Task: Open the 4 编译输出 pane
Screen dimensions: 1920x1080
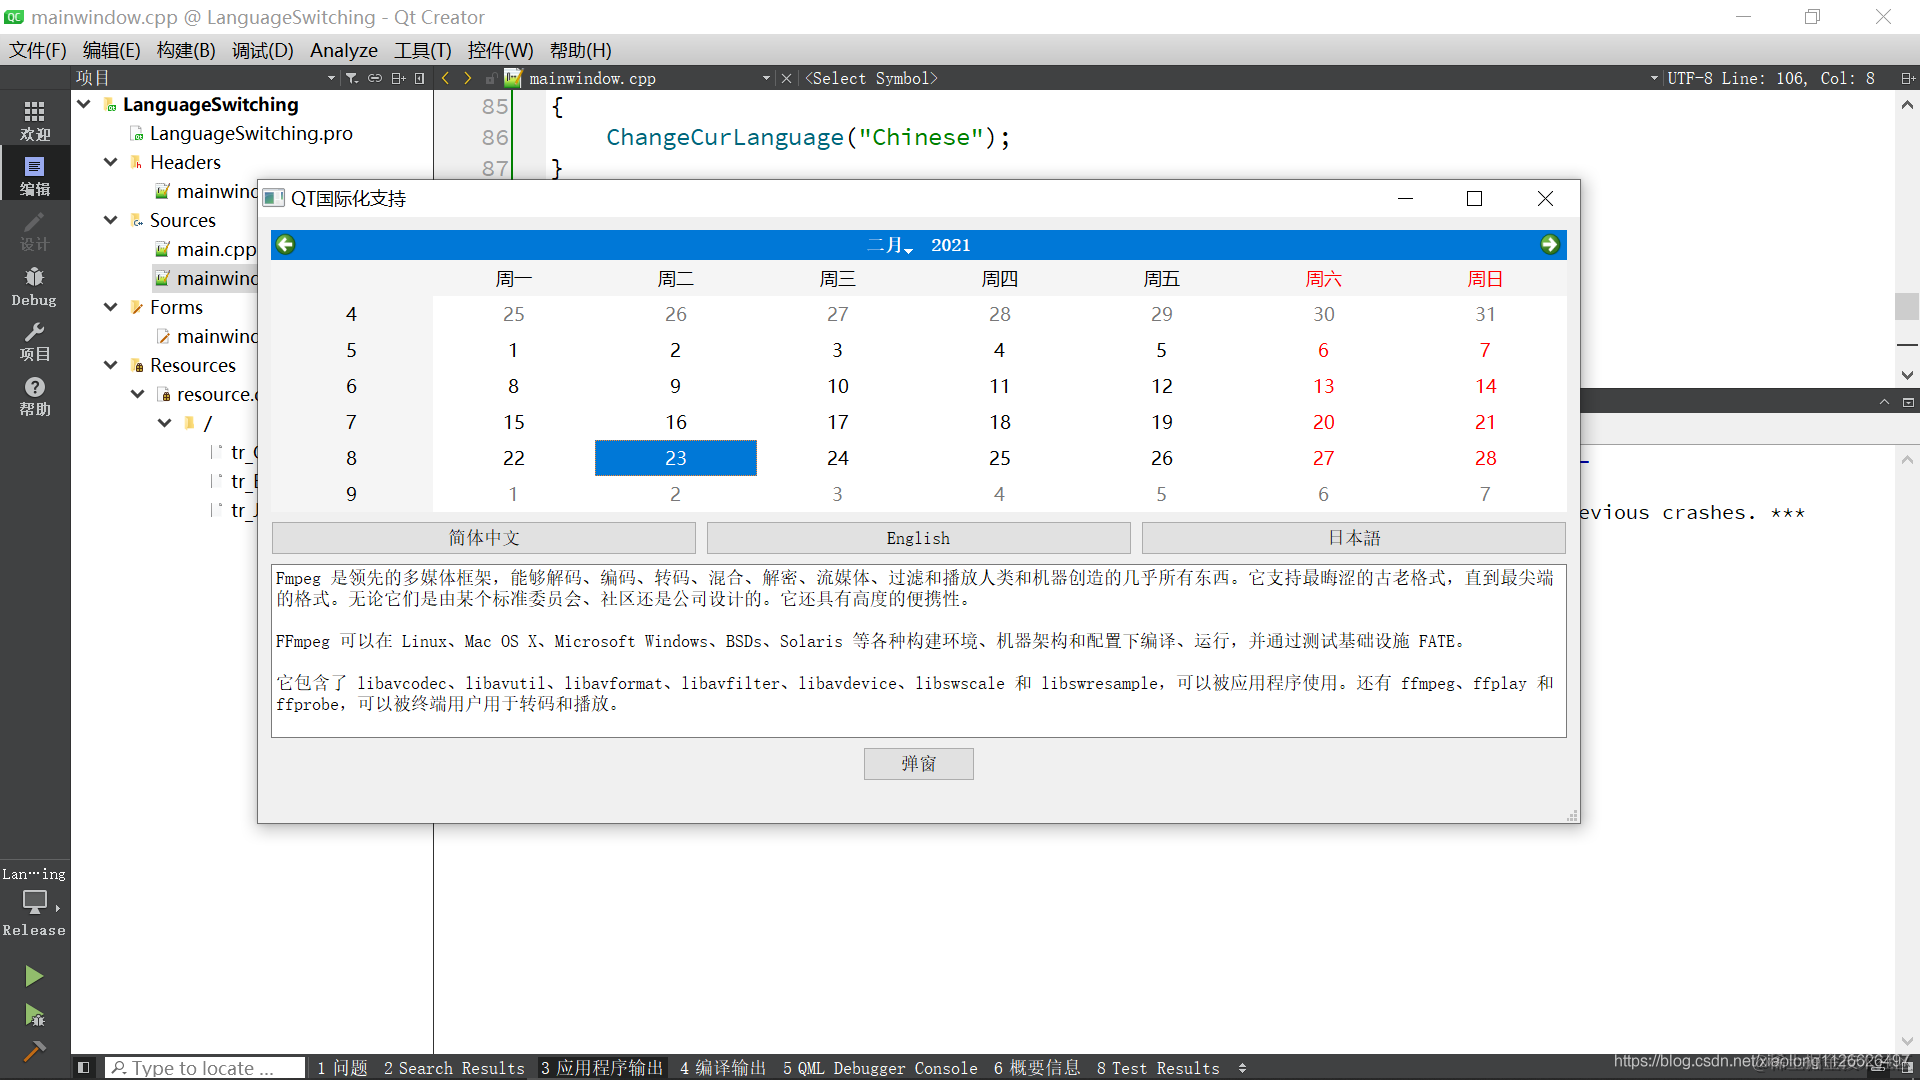Action: coord(722,1068)
